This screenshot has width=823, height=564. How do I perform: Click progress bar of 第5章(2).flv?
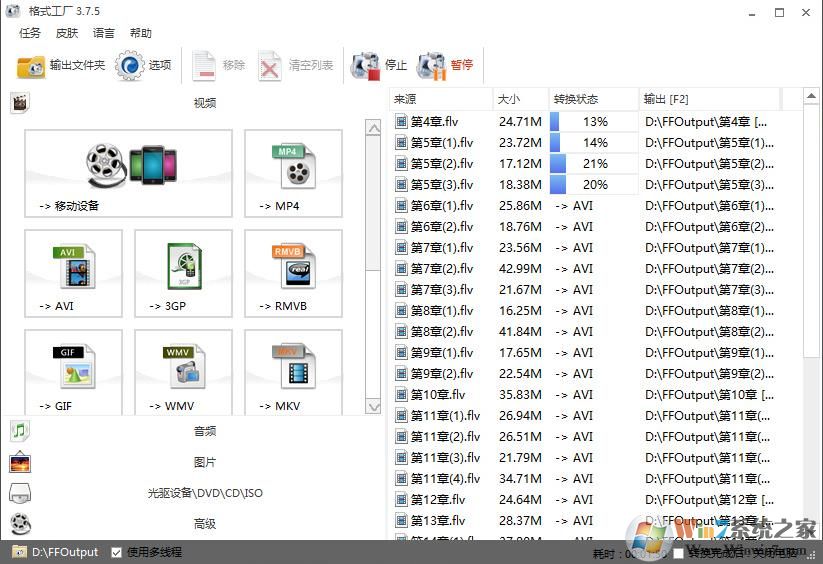(x=594, y=164)
